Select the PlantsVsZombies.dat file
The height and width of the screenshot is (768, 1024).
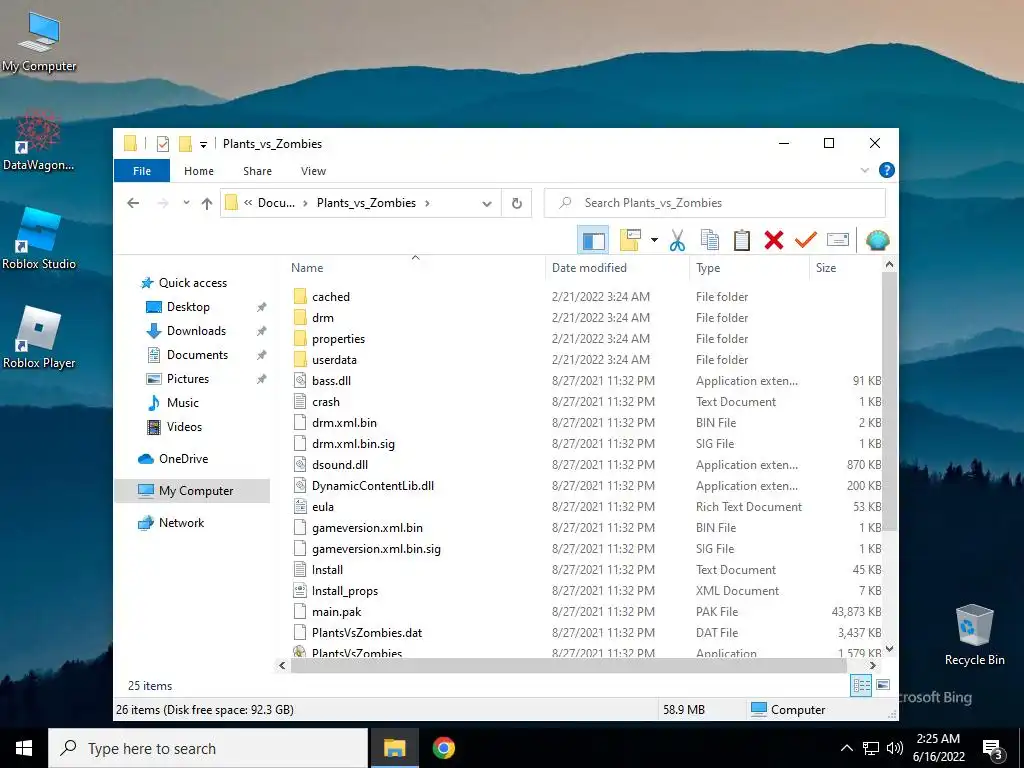(x=366, y=633)
